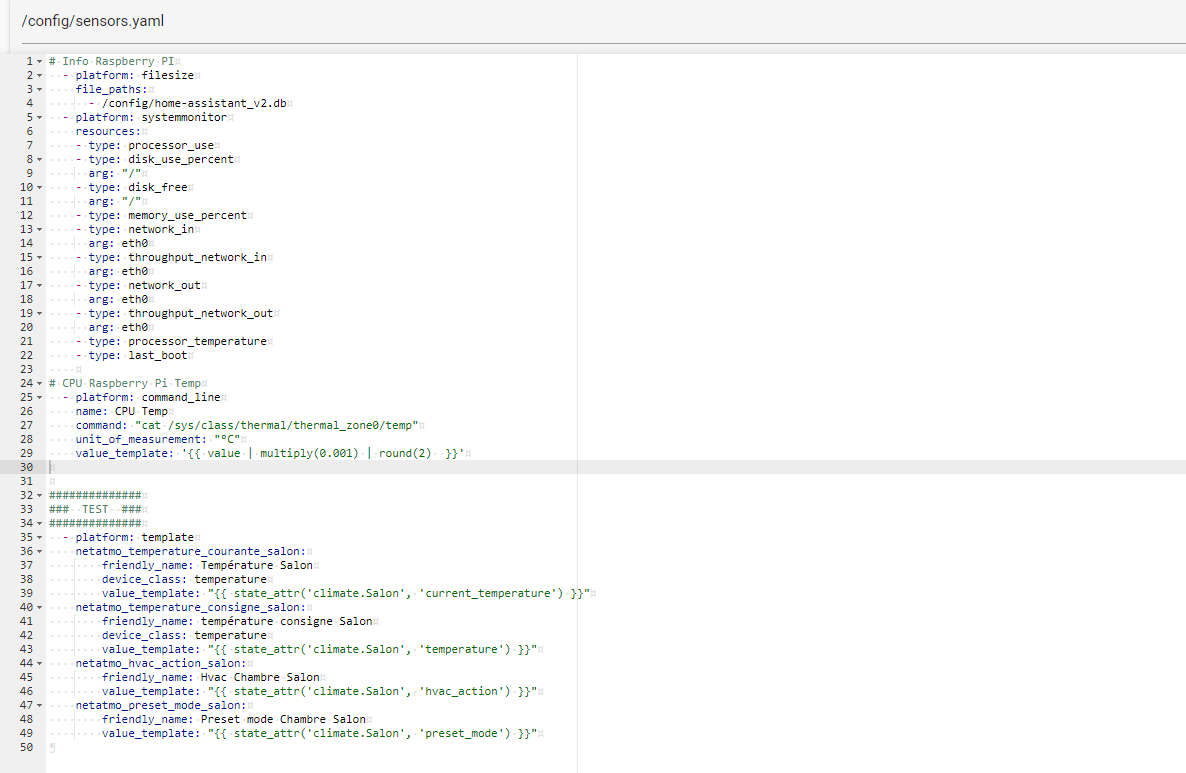Collapse template platform fold on line 35
This screenshot has height=773, width=1186.
[x=39, y=537]
